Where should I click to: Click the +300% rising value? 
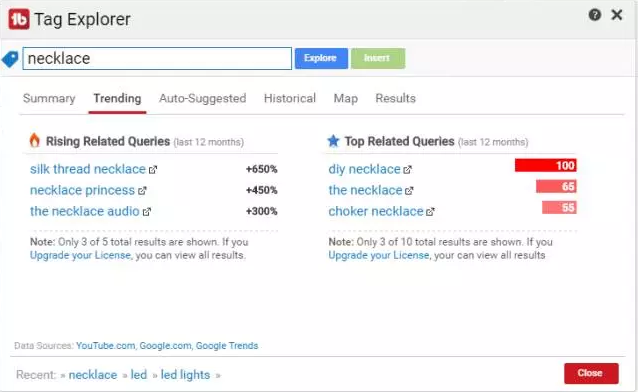click(261, 211)
